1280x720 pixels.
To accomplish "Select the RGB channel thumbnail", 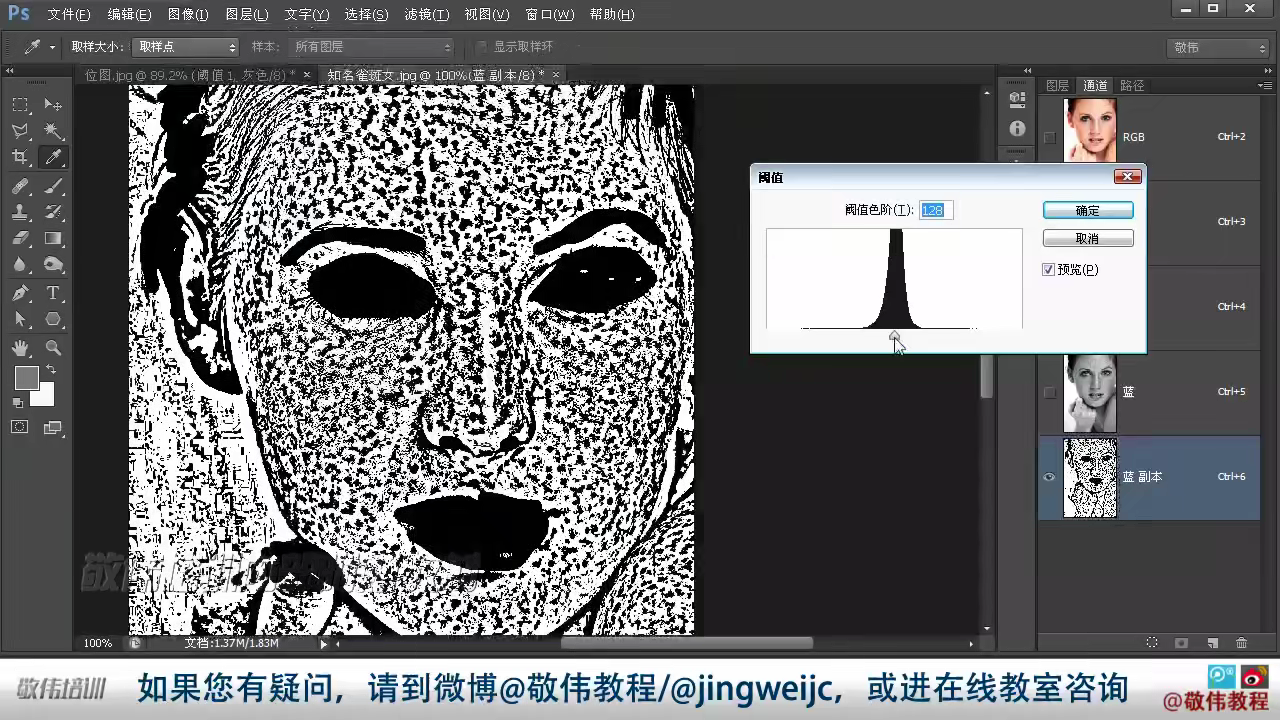I will coord(1089,130).
